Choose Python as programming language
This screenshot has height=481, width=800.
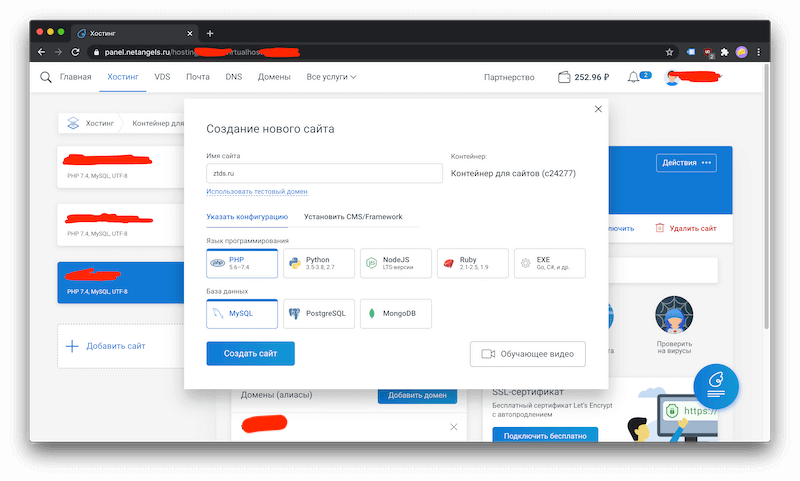(317, 263)
